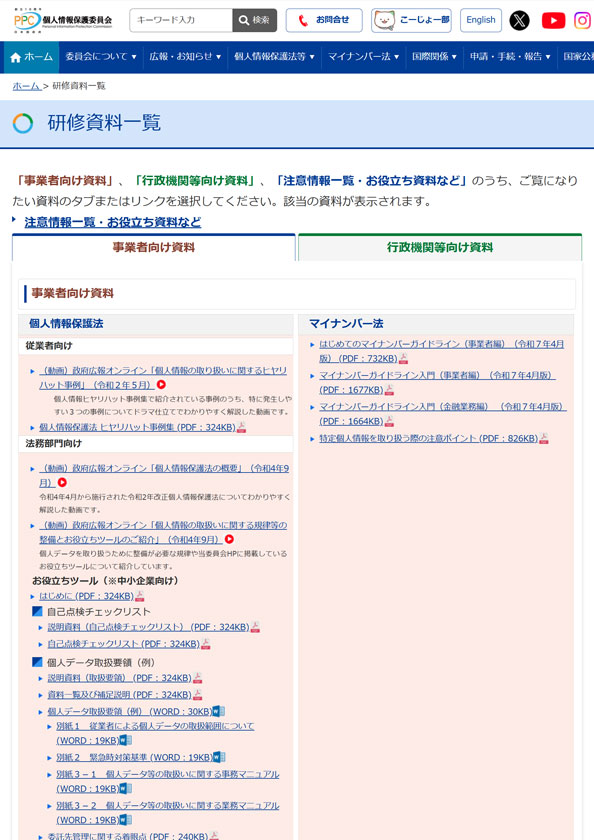
Task: Click Word icon beside 別紙2 緊急時対策基準
Action: point(219,758)
